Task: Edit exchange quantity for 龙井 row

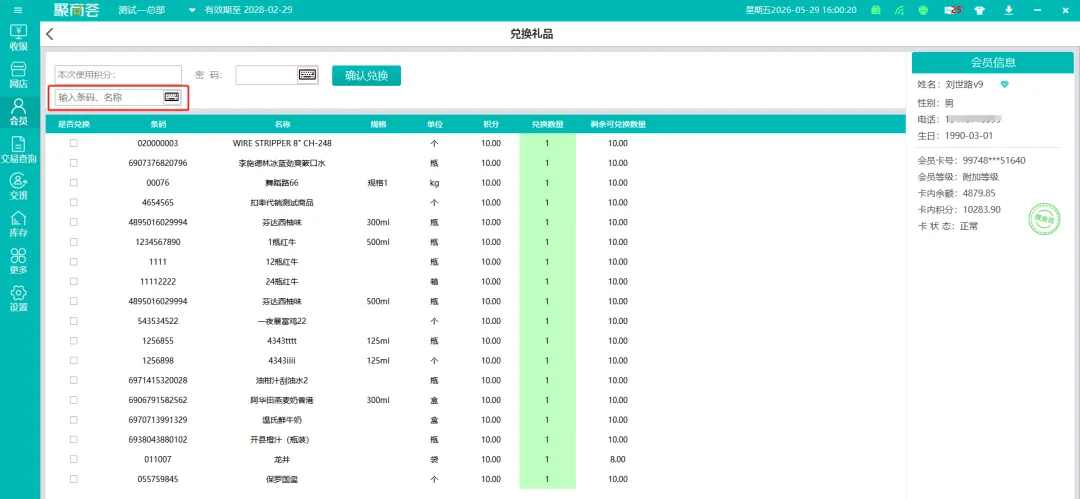Action: 548,459
